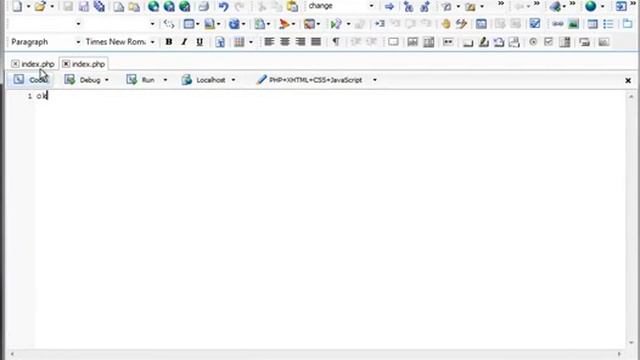Image resolution: width=640 pixels, height=360 pixels.
Task: Toggle bold formatting
Action: click(169, 42)
